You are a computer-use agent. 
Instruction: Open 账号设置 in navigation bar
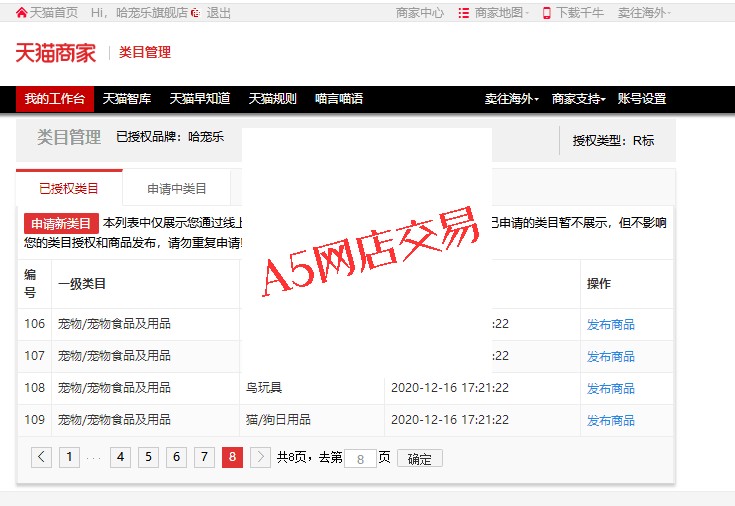pos(642,99)
